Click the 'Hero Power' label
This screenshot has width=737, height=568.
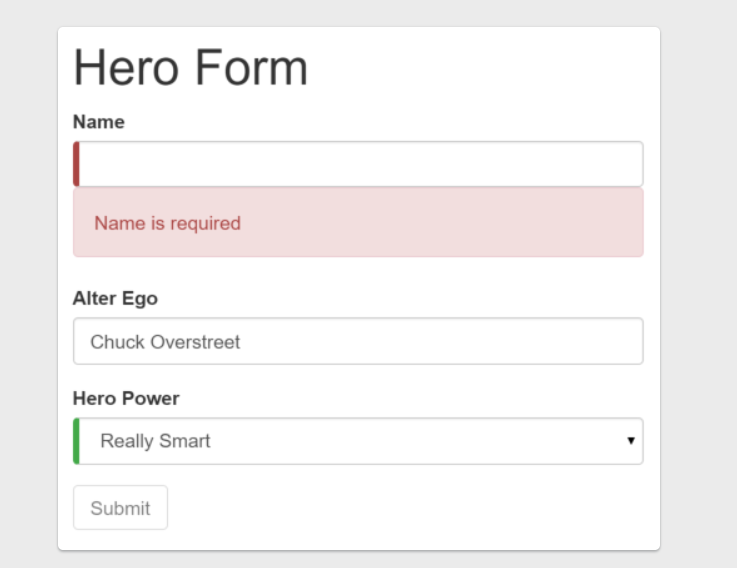click(126, 398)
